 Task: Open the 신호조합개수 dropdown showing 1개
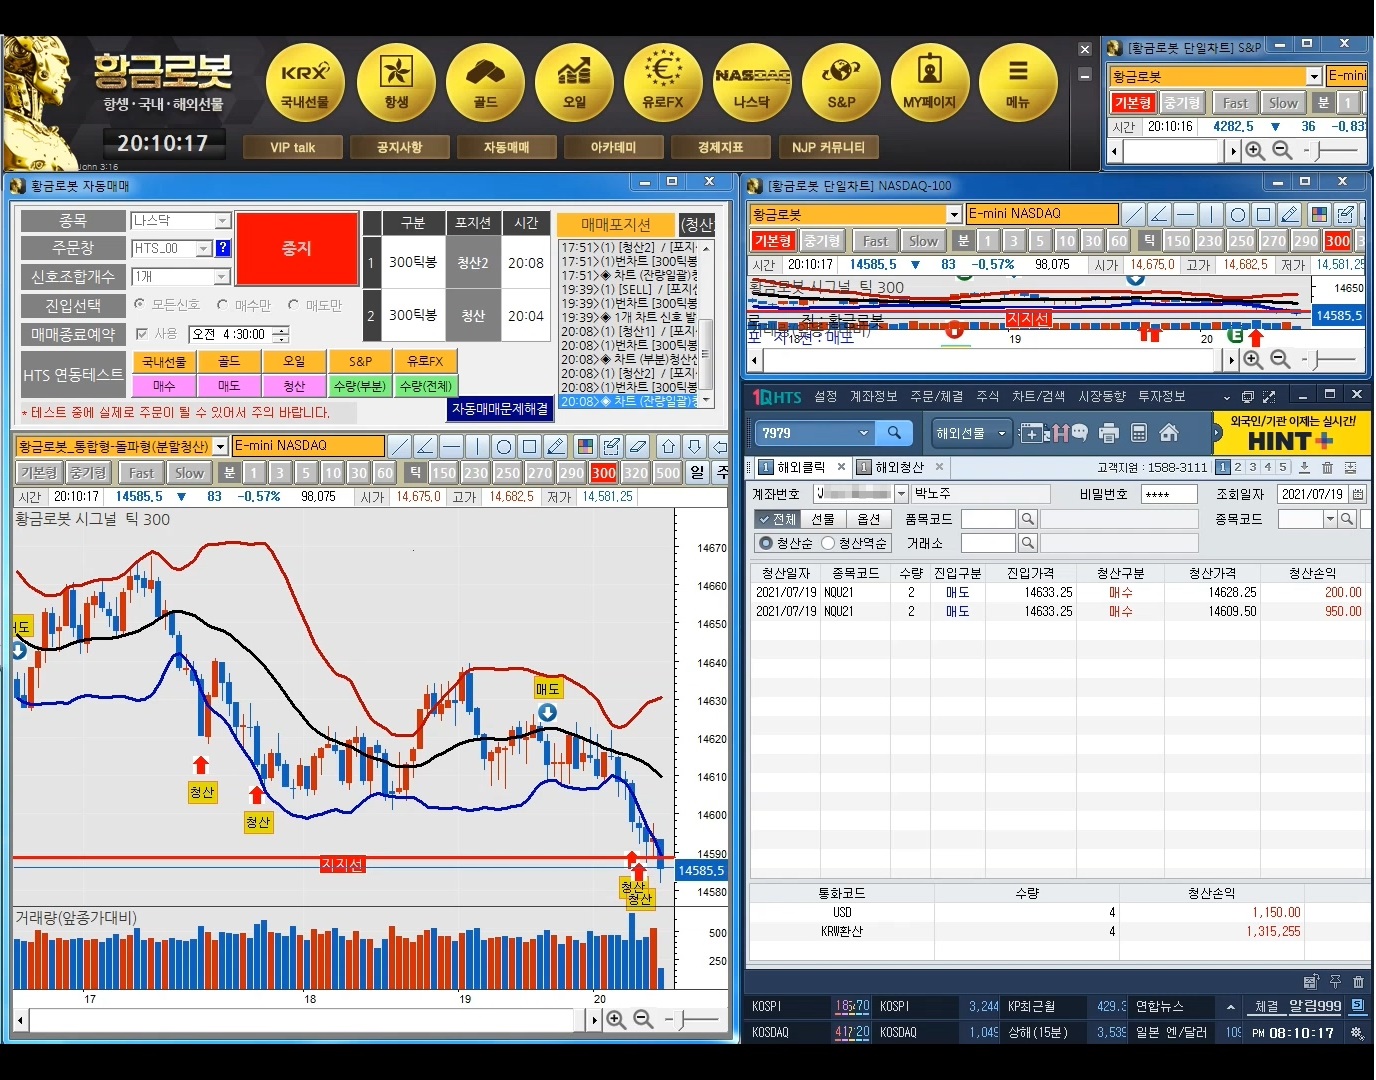click(x=223, y=276)
